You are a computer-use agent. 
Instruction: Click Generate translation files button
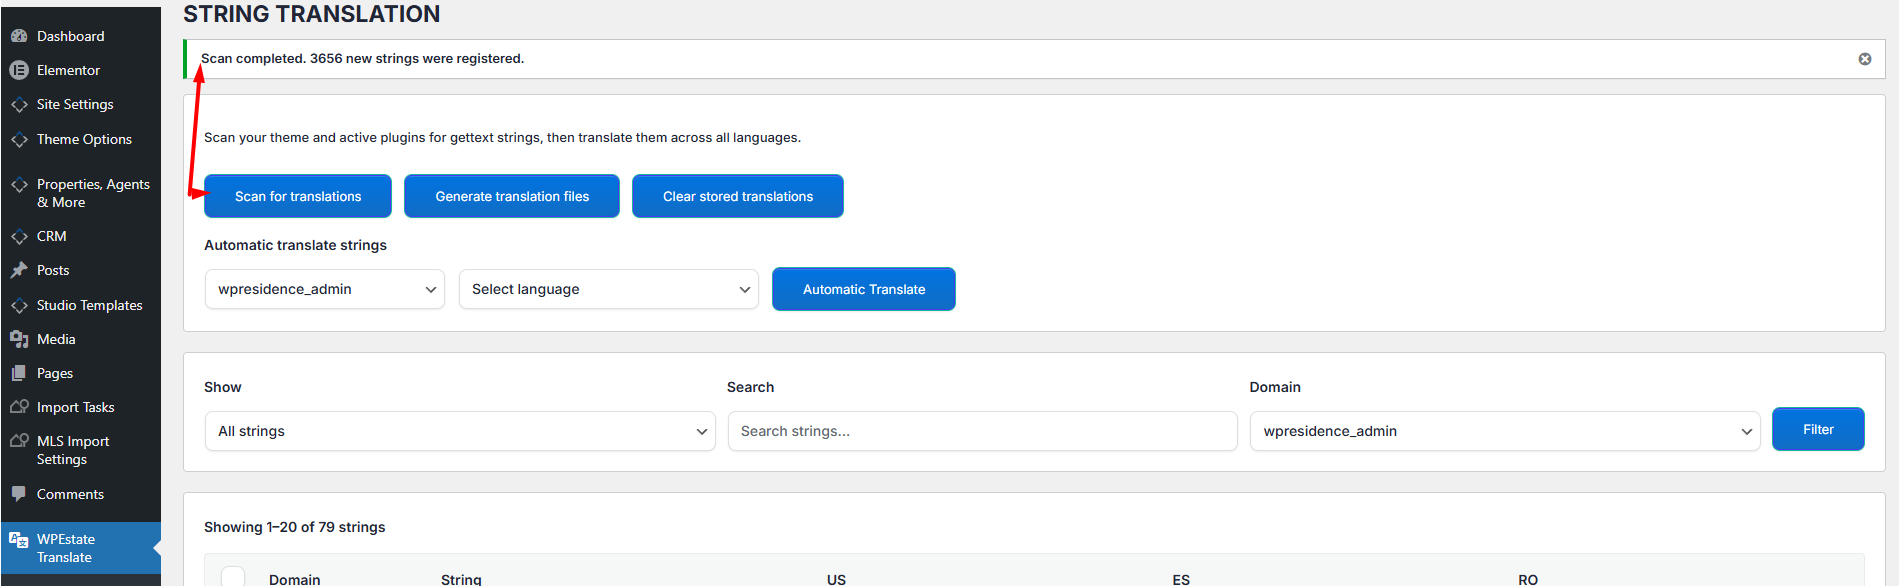click(512, 196)
